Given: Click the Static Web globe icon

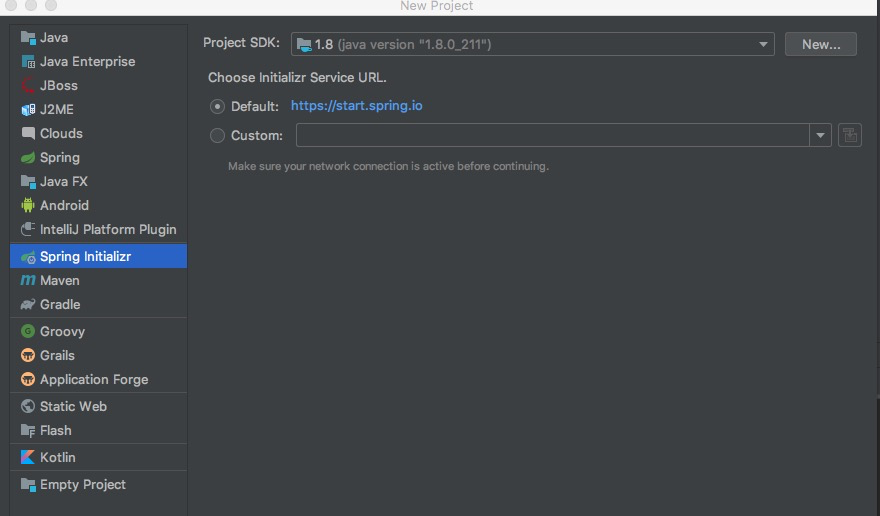Looking at the screenshot, I should [x=28, y=406].
